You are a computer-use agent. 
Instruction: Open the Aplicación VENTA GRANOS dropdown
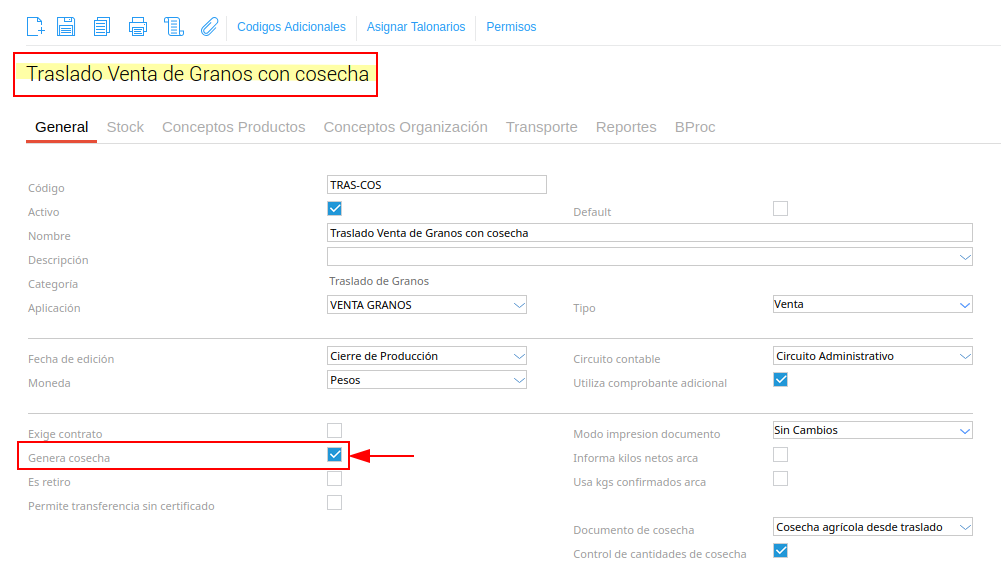point(426,305)
